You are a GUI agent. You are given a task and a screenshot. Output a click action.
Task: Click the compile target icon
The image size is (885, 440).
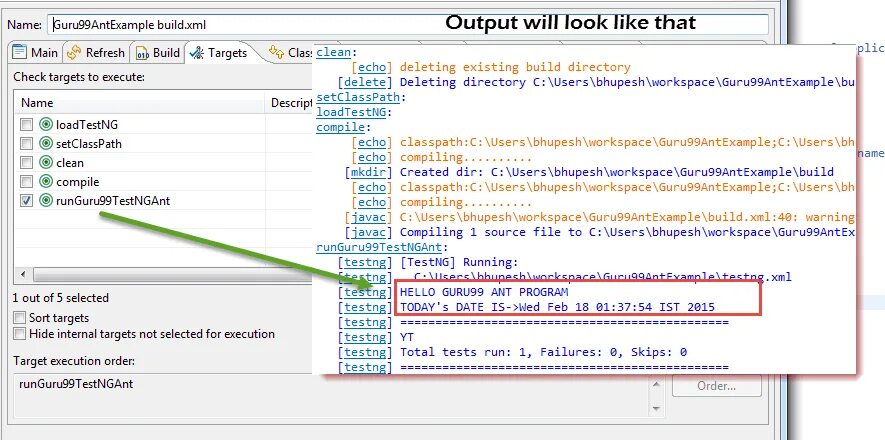pyautogui.click(x=46, y=182)
